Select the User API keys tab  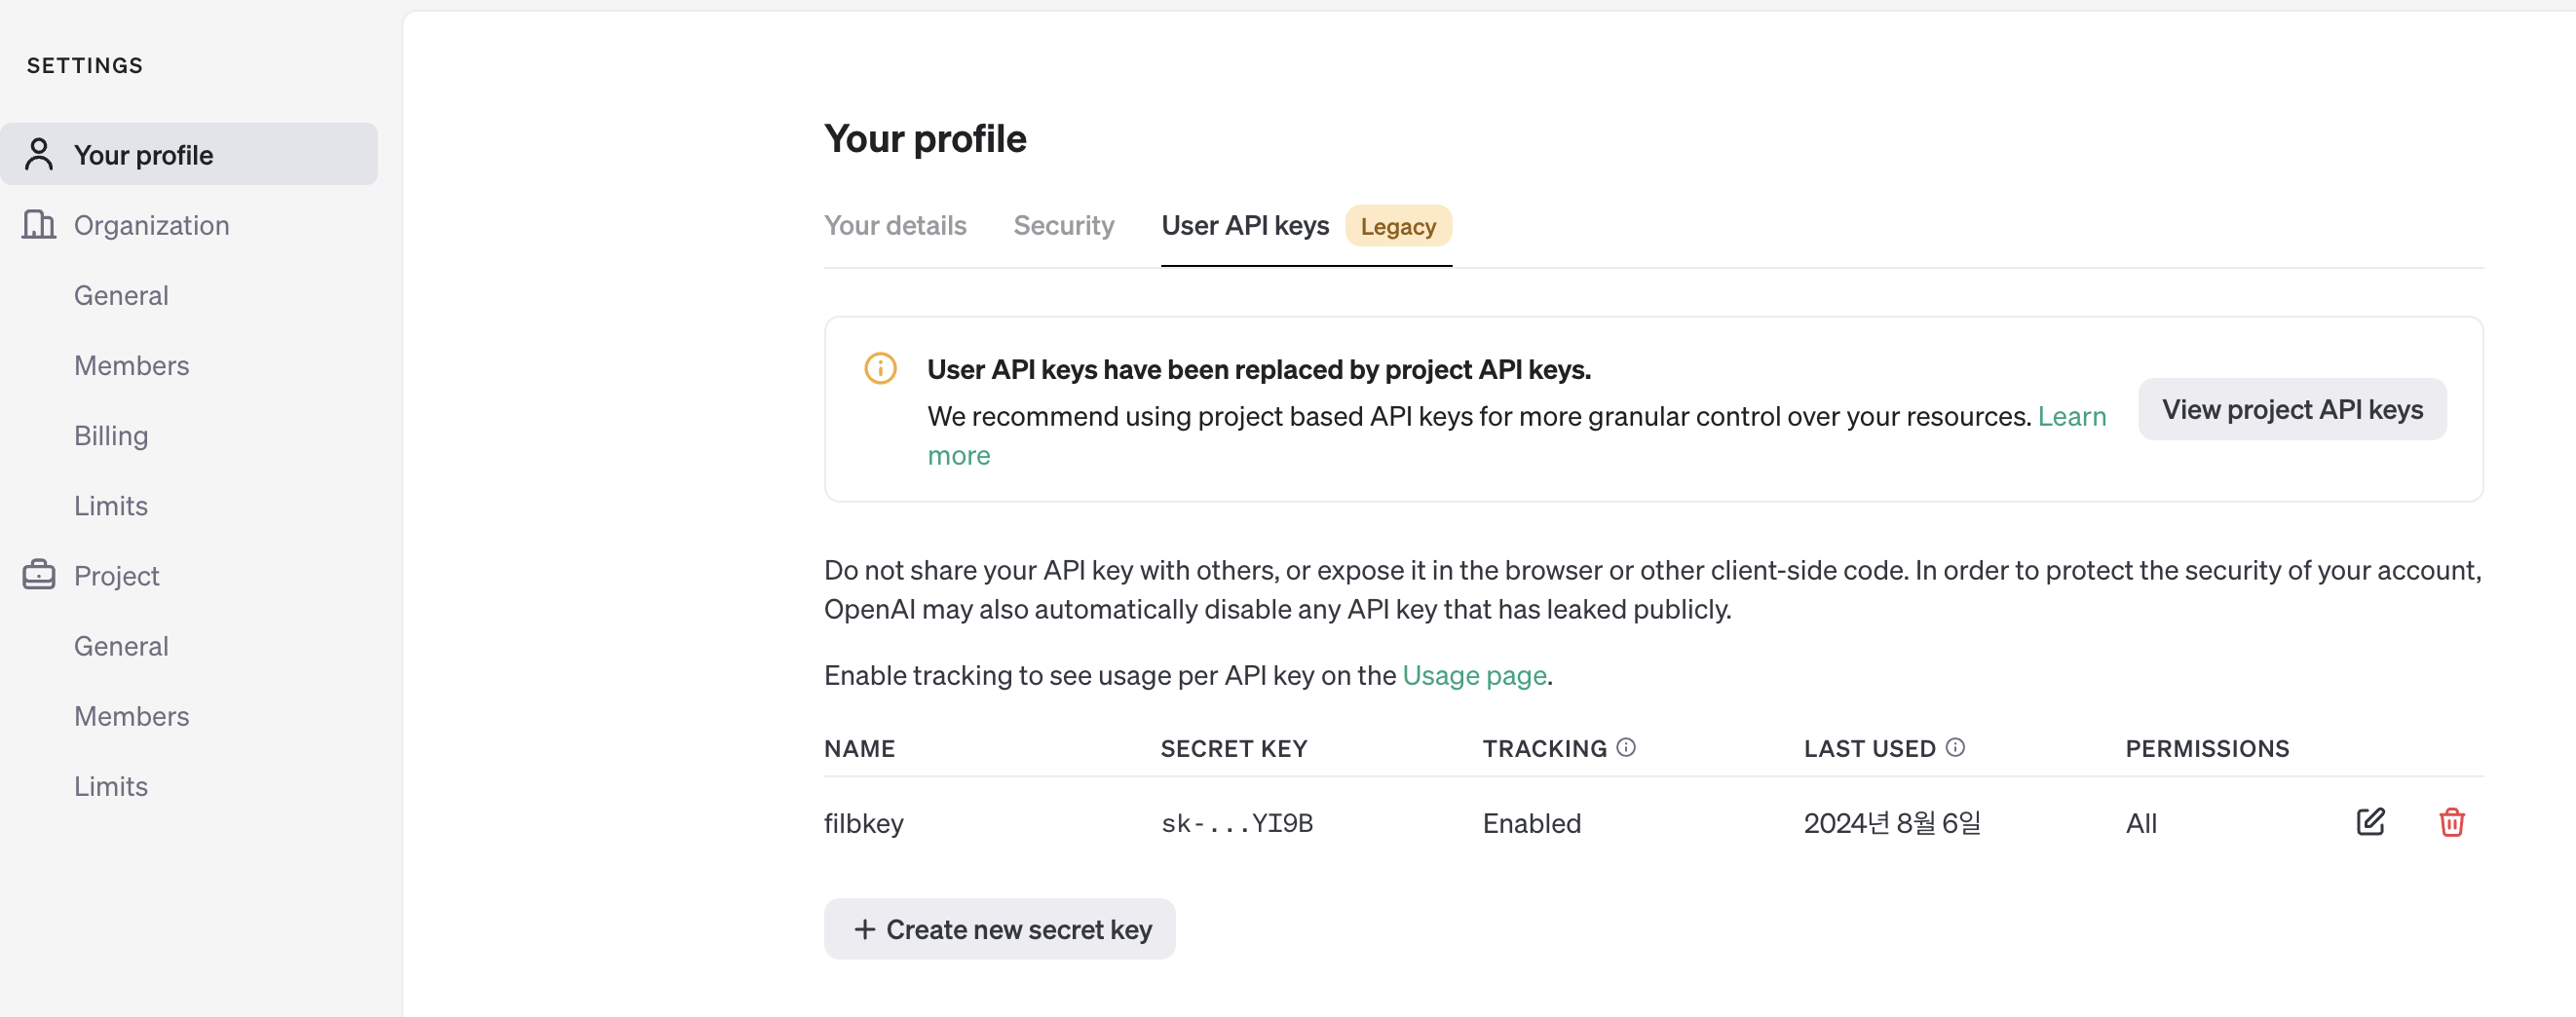(1245, 226)
